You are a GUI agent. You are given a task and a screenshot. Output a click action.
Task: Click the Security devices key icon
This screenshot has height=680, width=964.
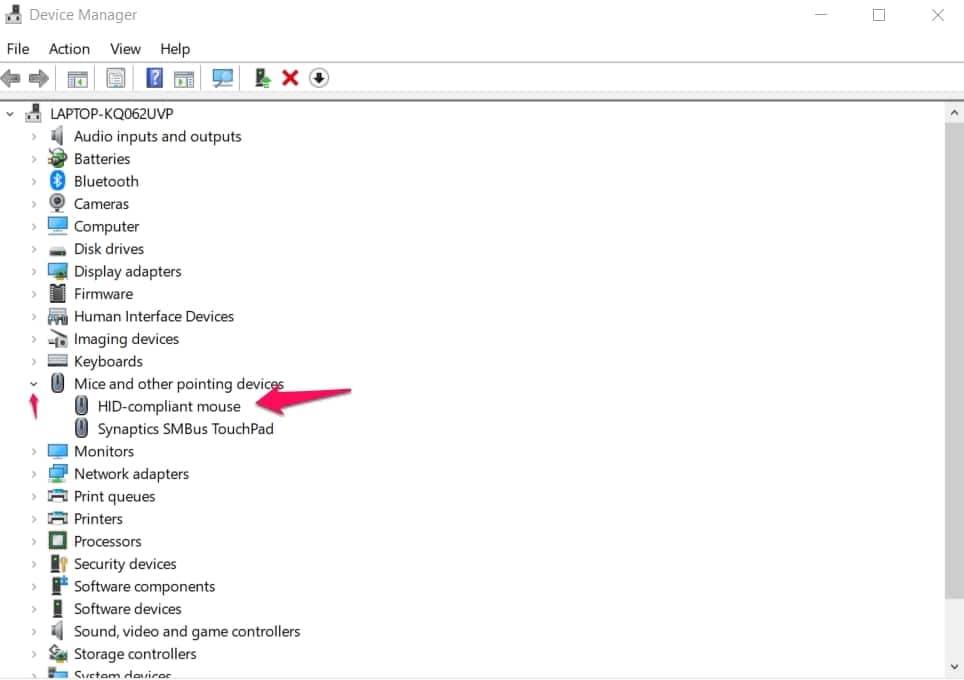click(x=58, y=564)
